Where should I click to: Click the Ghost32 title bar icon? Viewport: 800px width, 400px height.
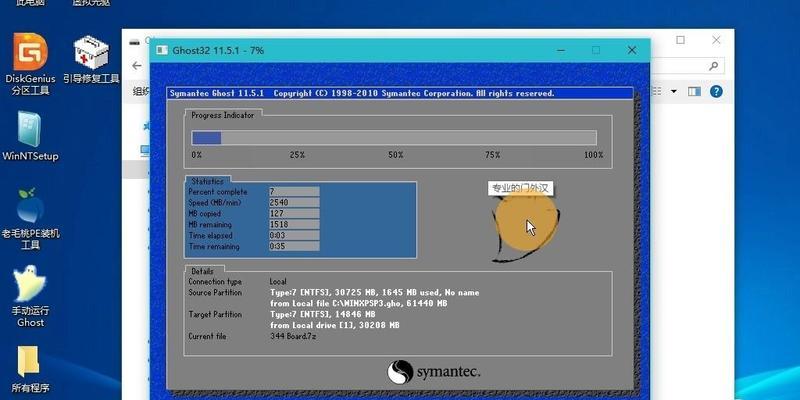[162, 50]
